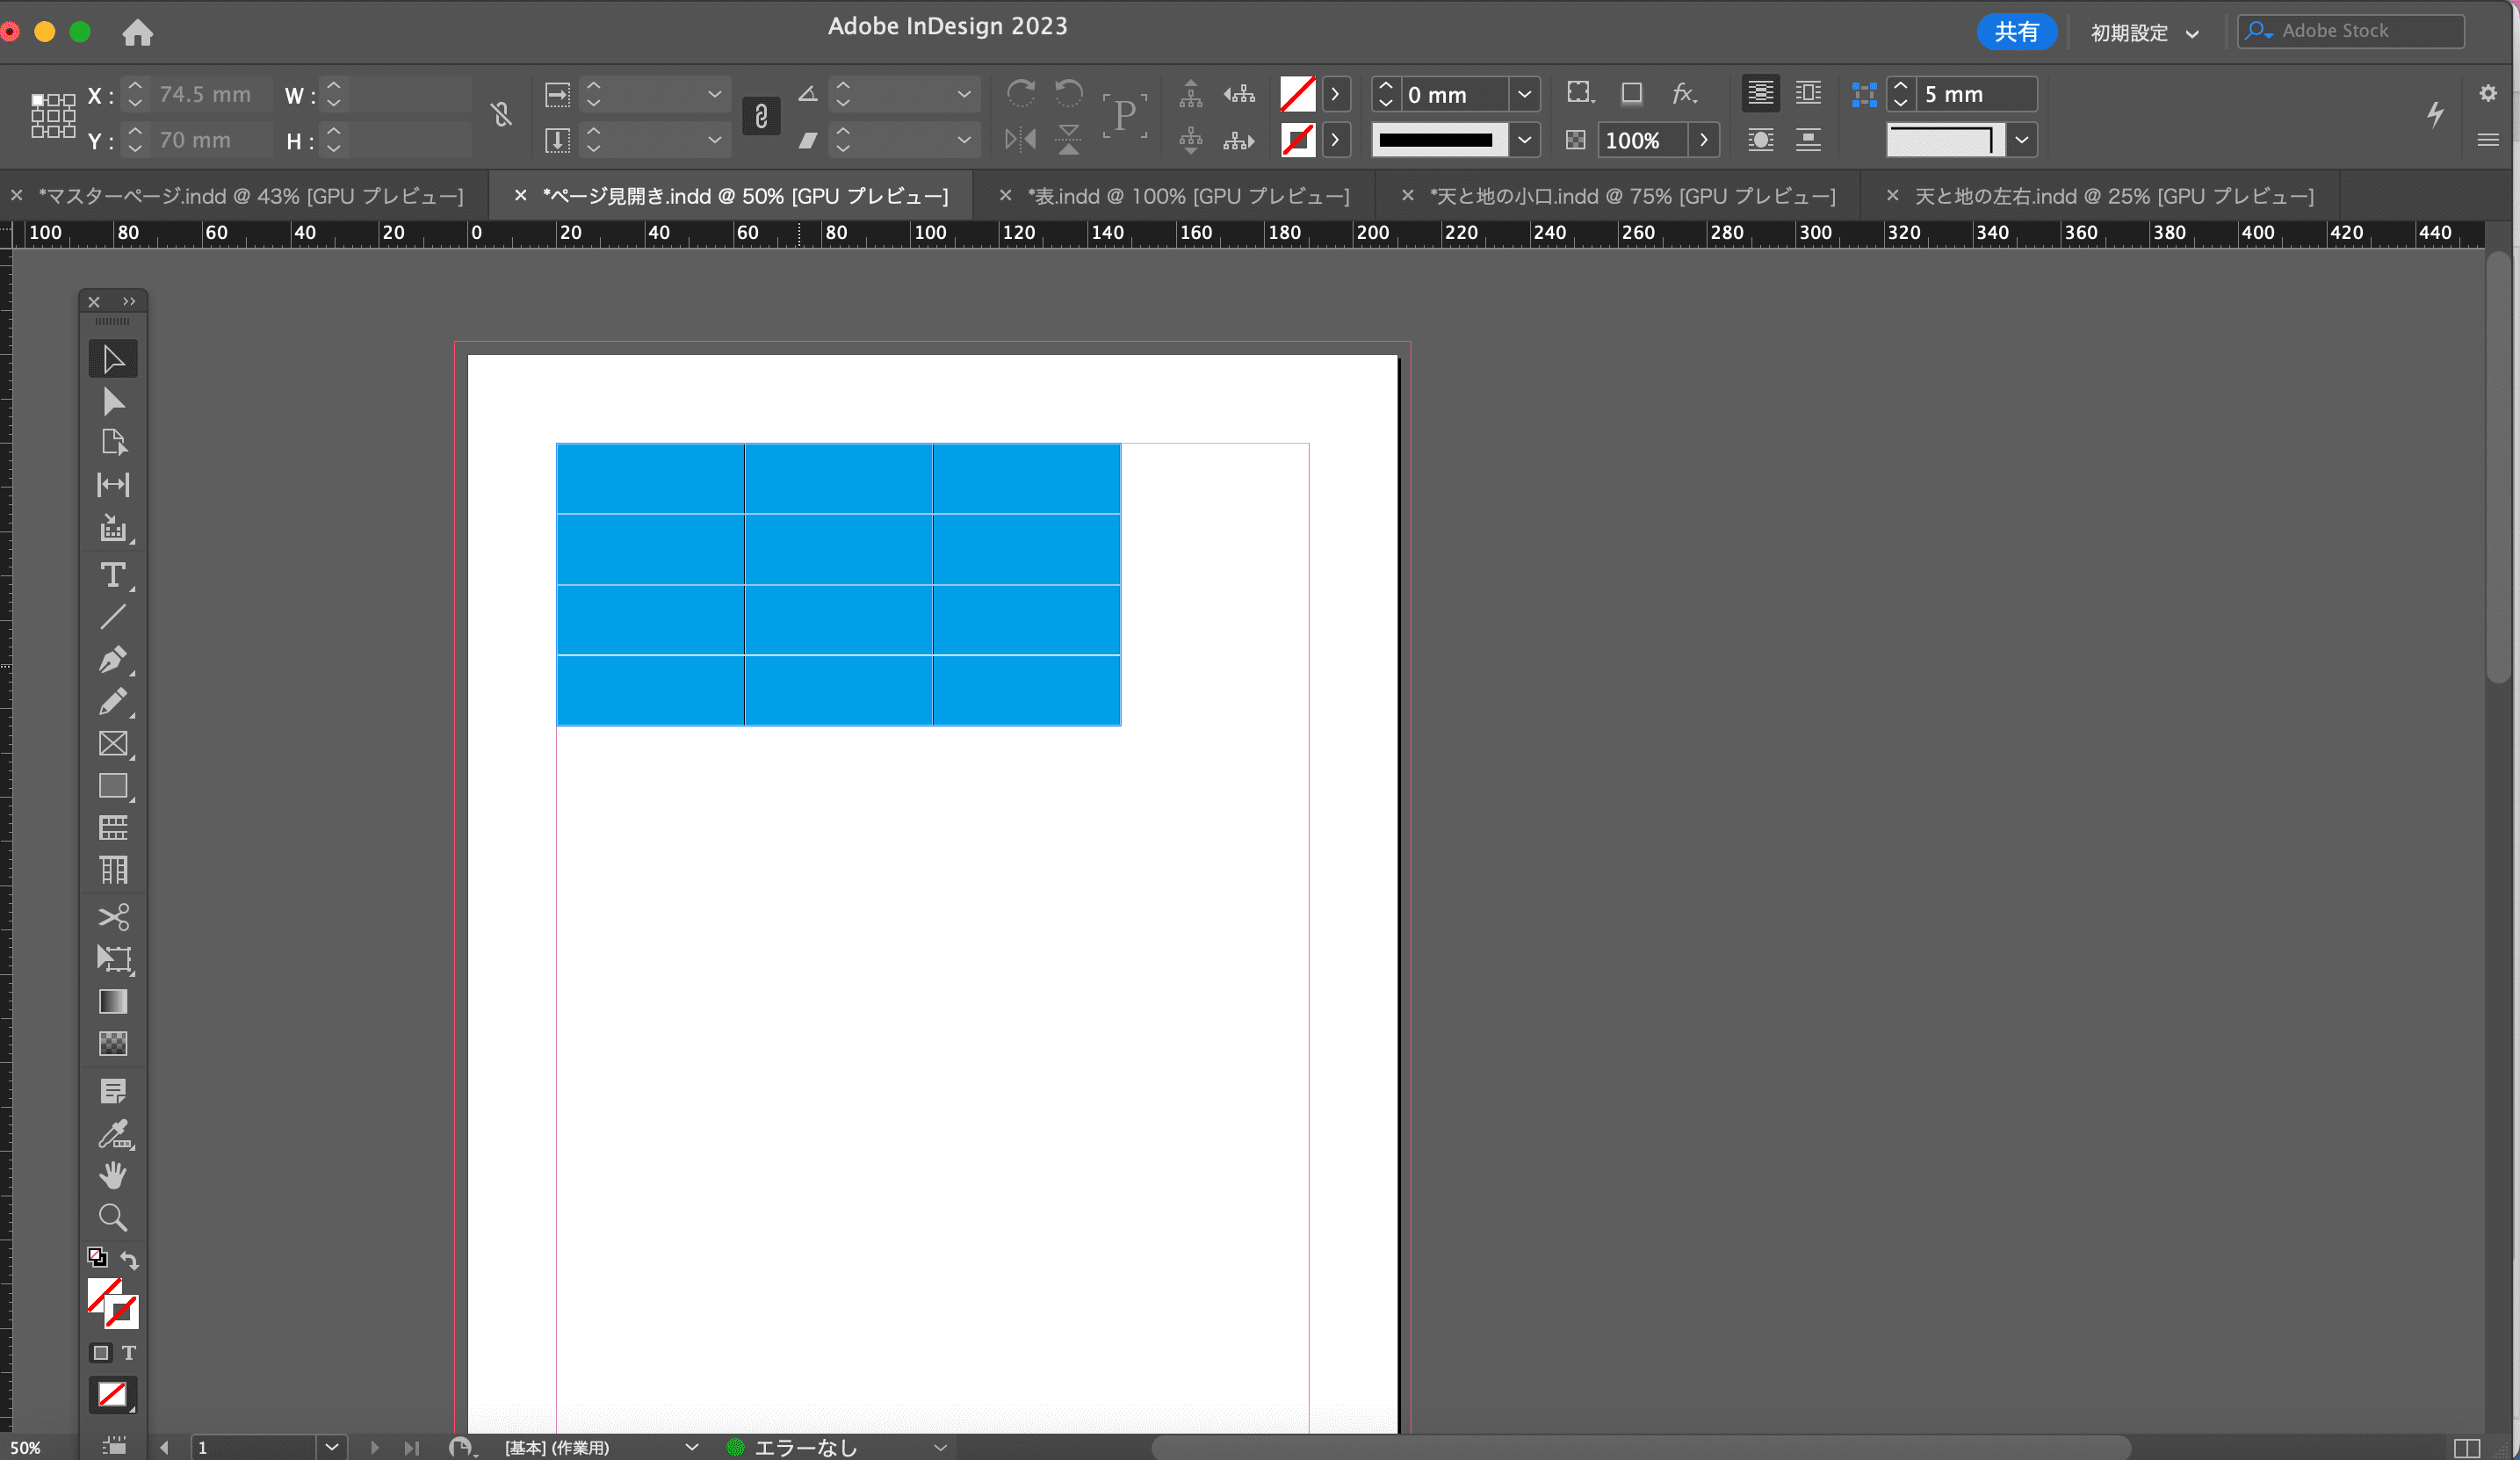Switch to 天と地の左右.indd tab

coord(2113,196)
